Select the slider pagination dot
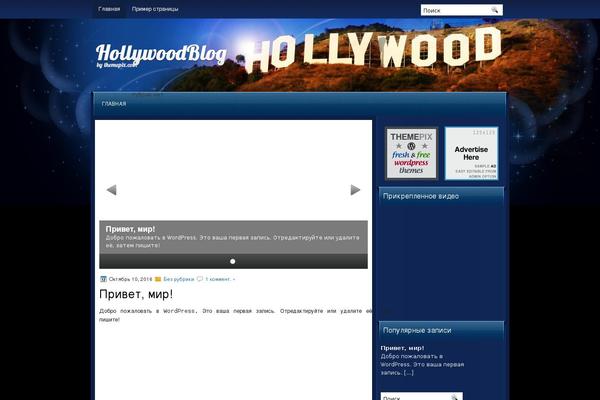600x400 pixels. [233, 261]
